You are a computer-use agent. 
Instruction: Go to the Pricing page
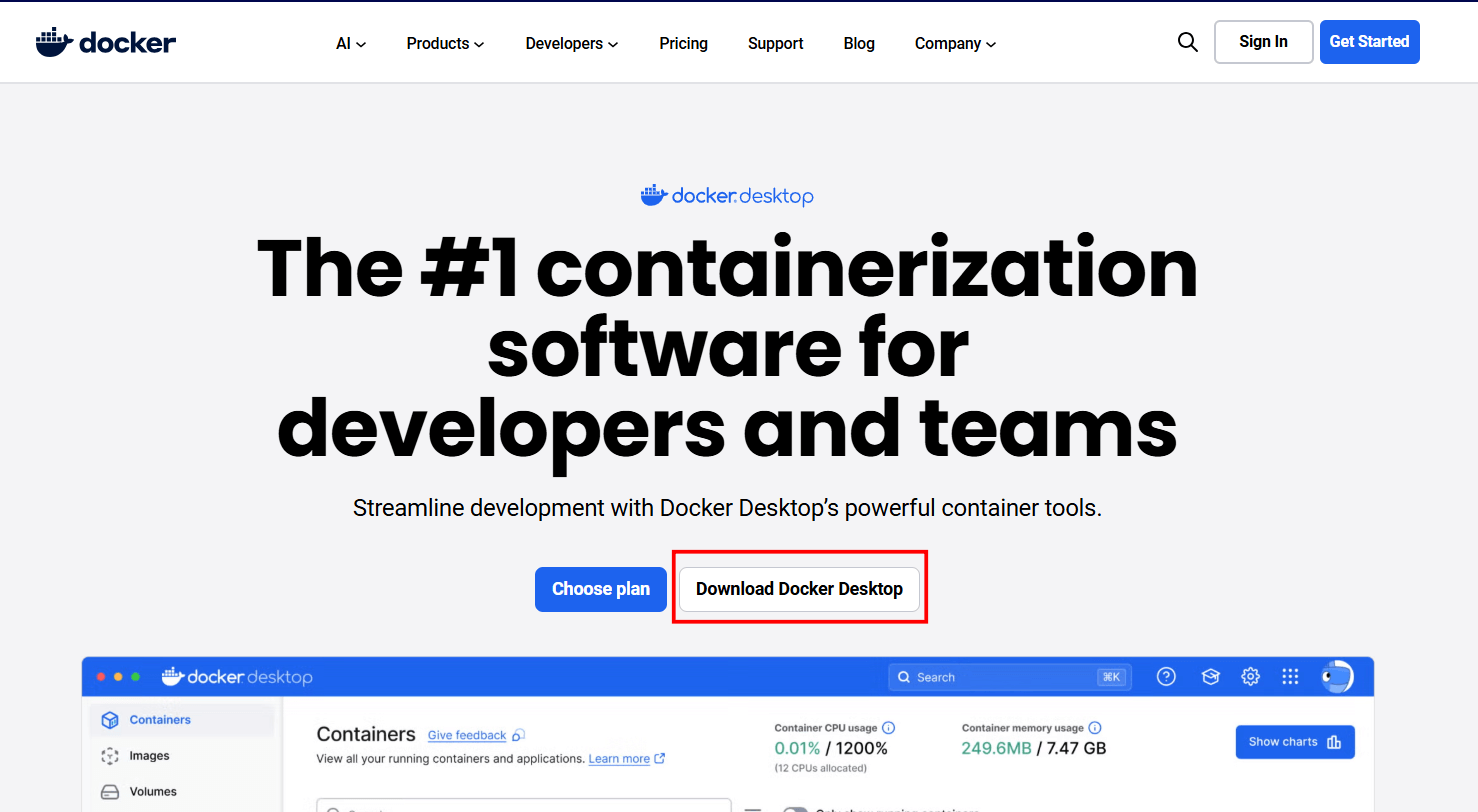pyautogui.click(x=684, y=43)
